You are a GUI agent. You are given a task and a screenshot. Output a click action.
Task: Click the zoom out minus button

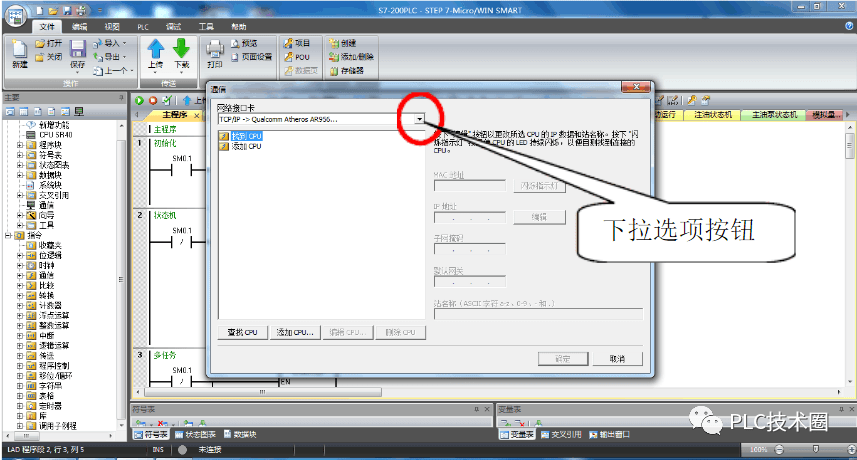click(779, 449)
